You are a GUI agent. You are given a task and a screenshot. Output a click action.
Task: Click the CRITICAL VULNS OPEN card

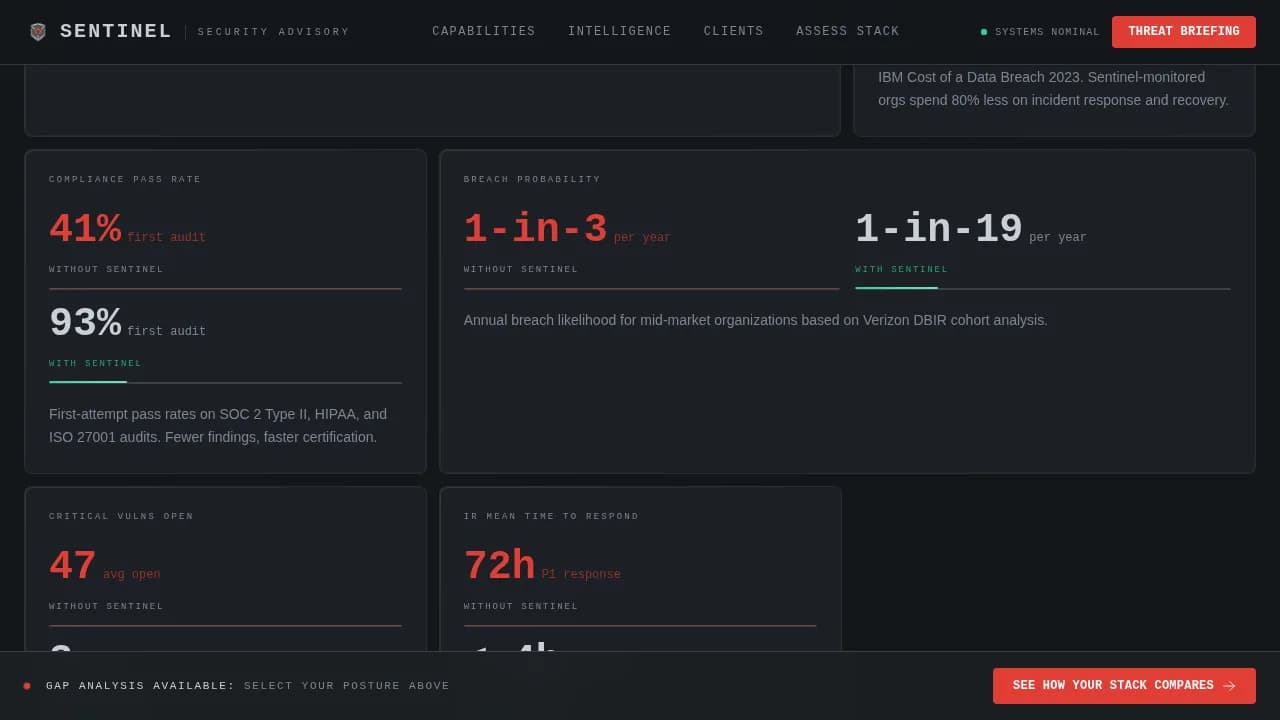click(225, 560)
